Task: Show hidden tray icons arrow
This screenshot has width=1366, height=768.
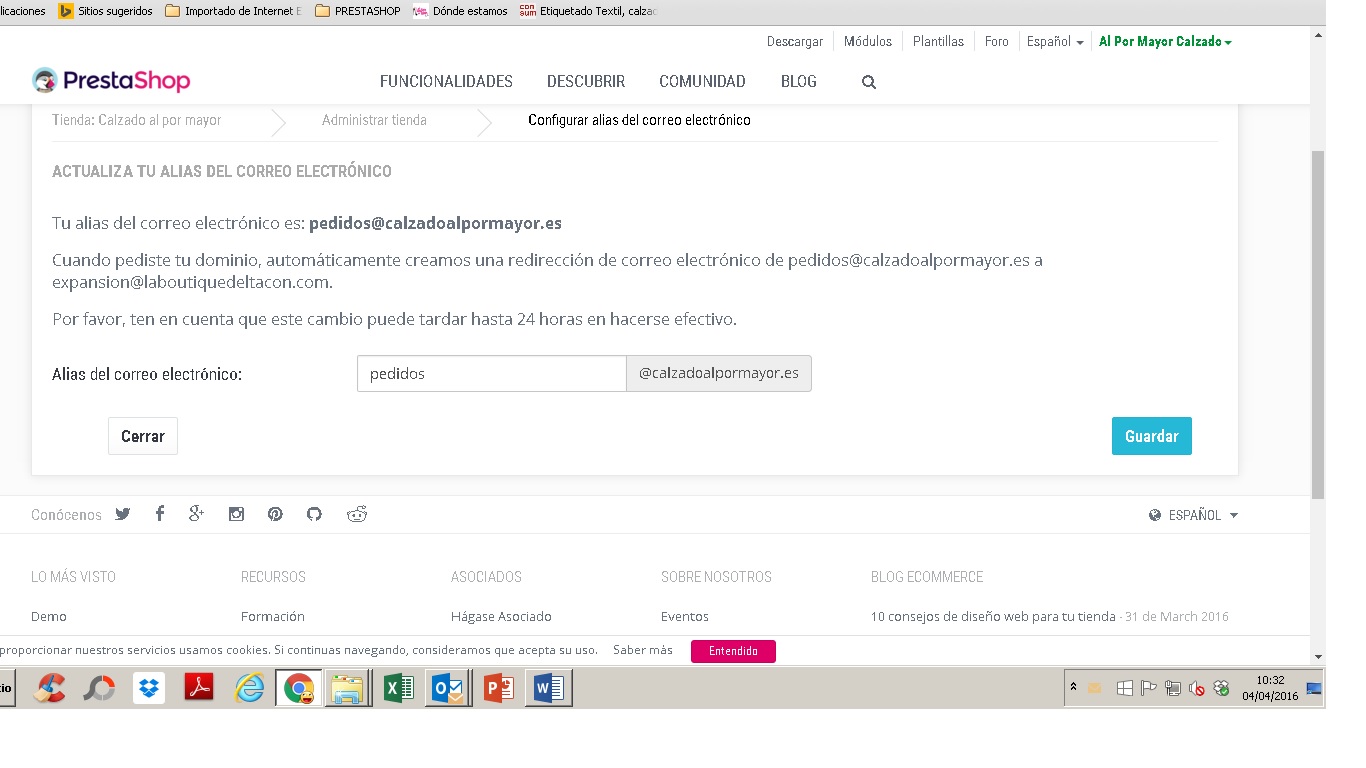Action: 1073,687
